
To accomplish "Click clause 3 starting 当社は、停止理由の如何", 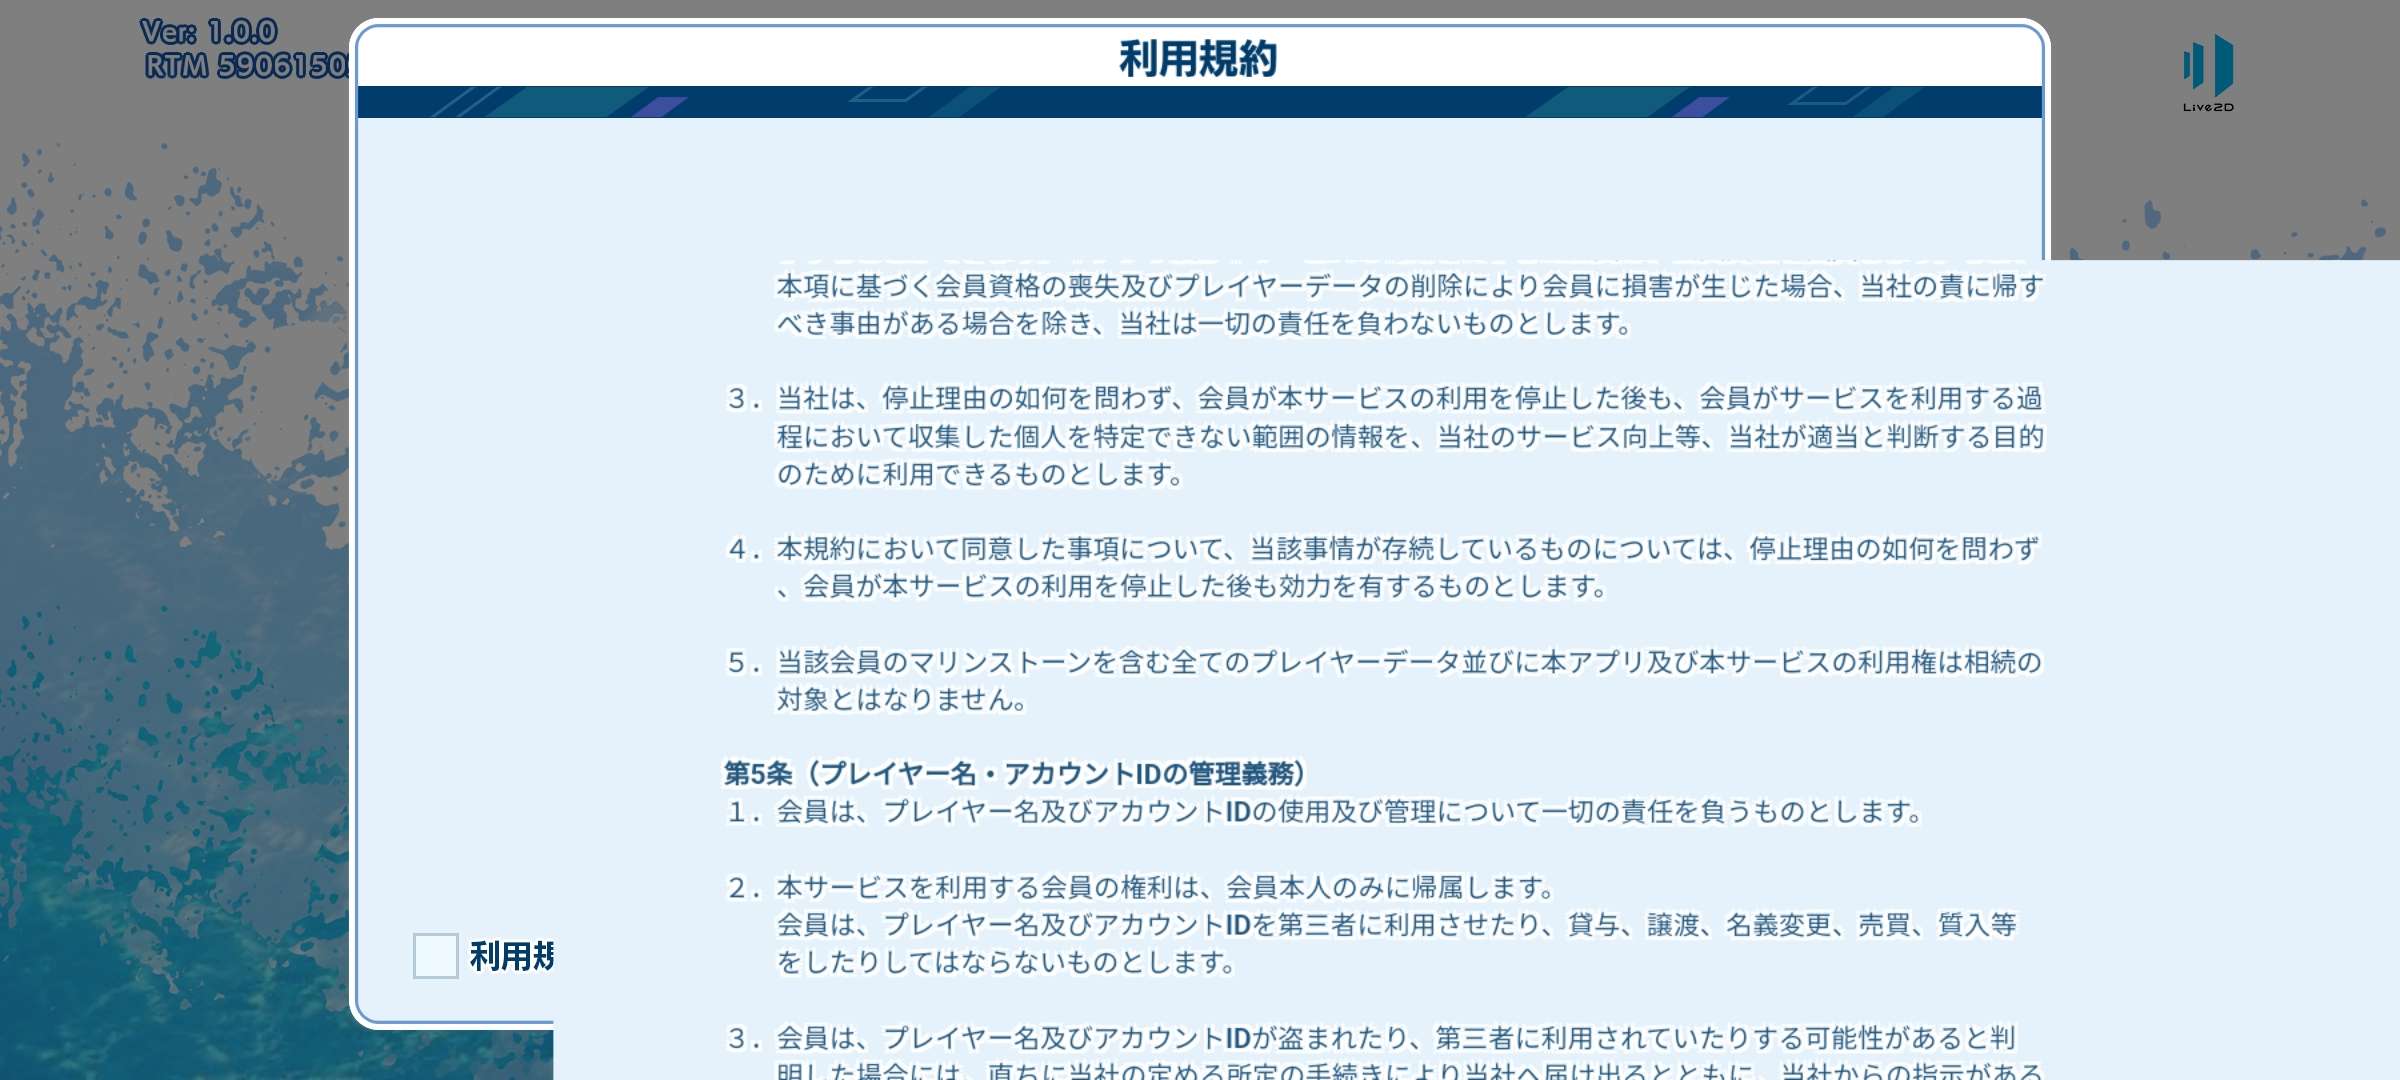I will point(1385,436).
